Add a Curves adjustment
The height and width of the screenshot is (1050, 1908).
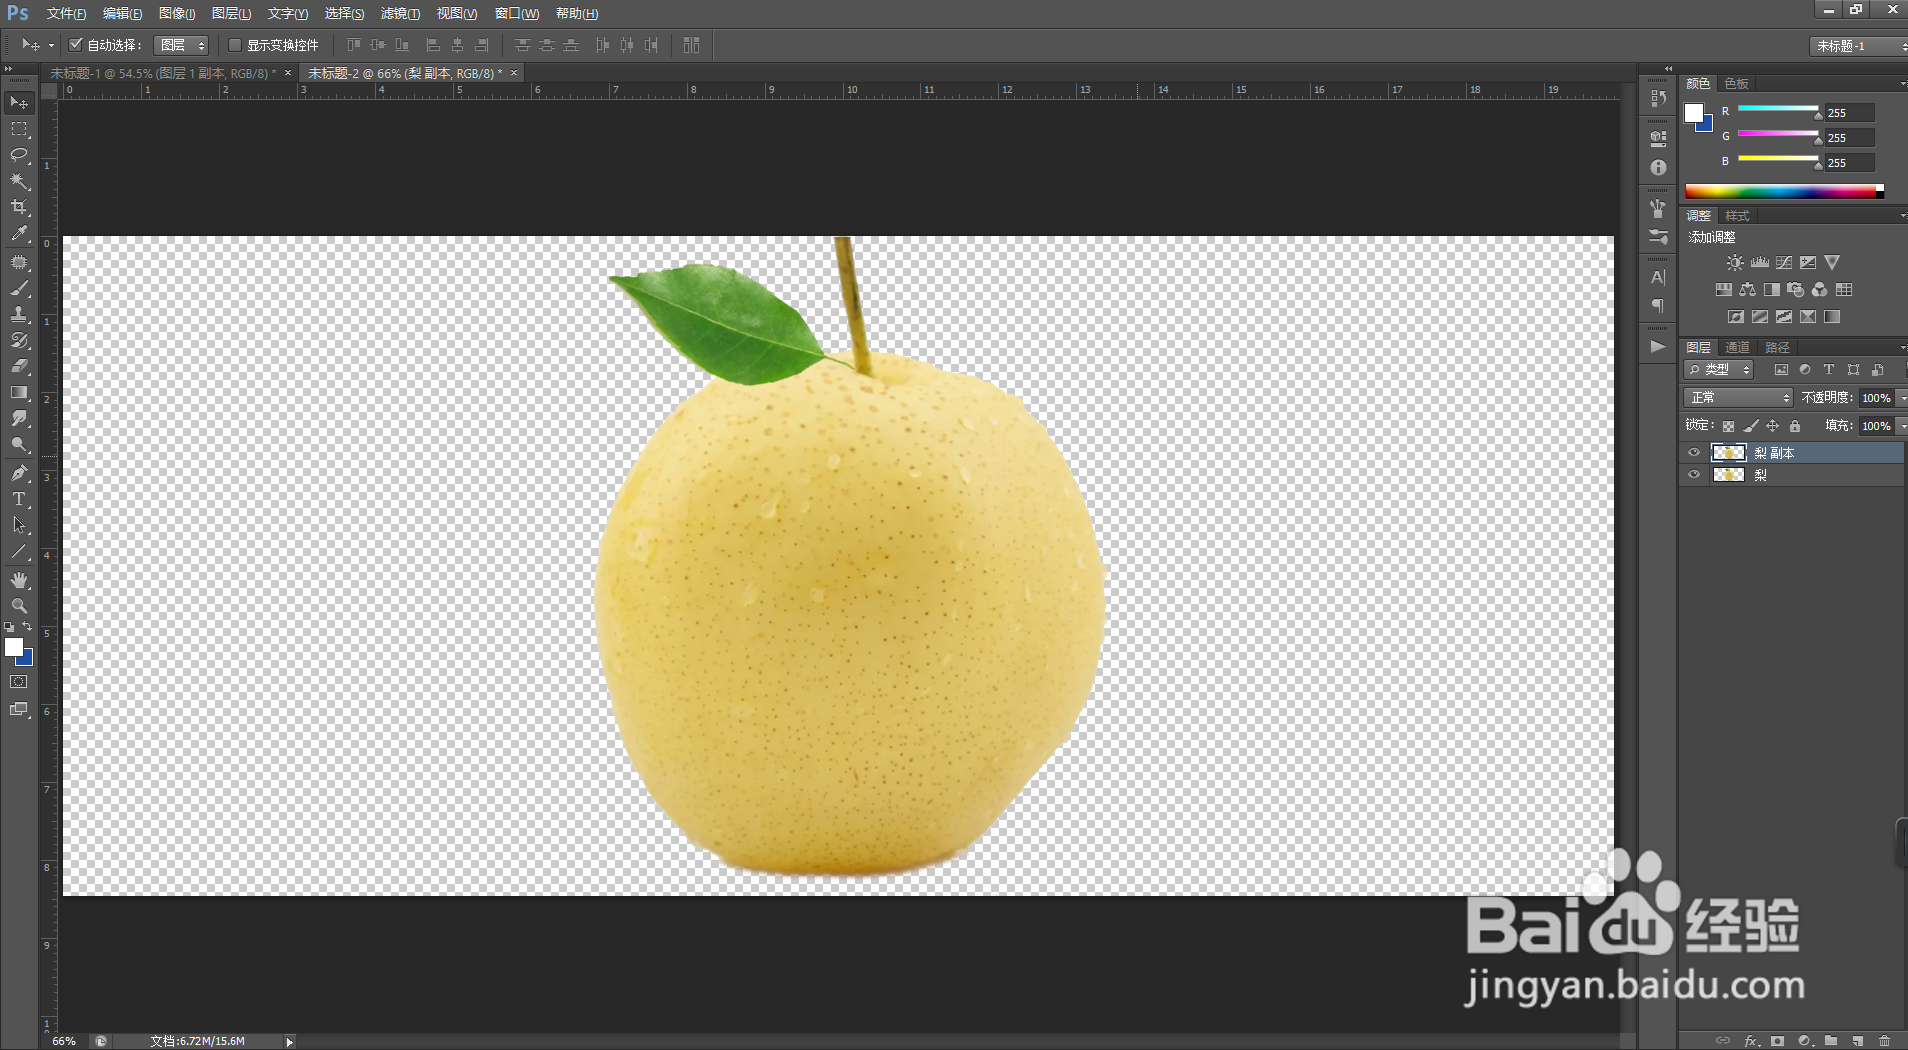[x=1784, y=263]
